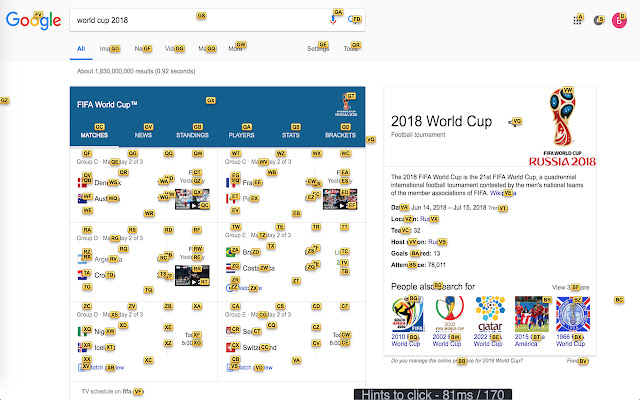This screenshot has width=640, height=400.
Task: Click the share icon beside 2018 World Cup
Action: pyautogui.click(x=511, y=122)
